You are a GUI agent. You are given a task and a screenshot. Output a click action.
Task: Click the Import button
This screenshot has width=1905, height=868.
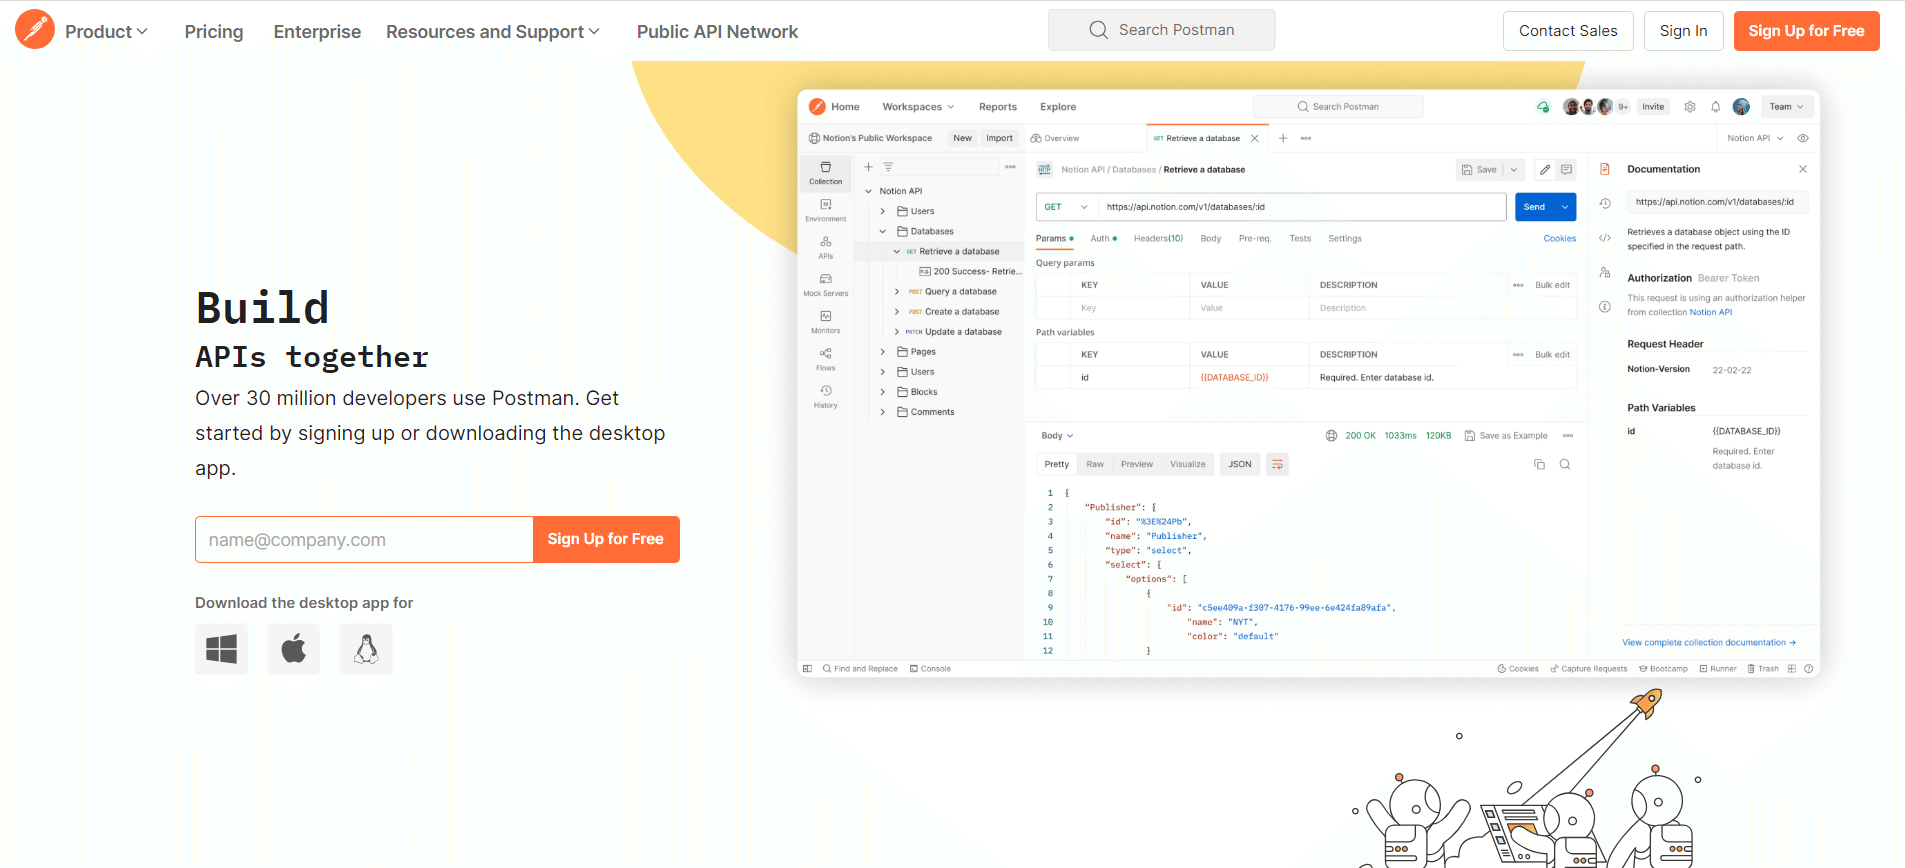tap(999, 138)
